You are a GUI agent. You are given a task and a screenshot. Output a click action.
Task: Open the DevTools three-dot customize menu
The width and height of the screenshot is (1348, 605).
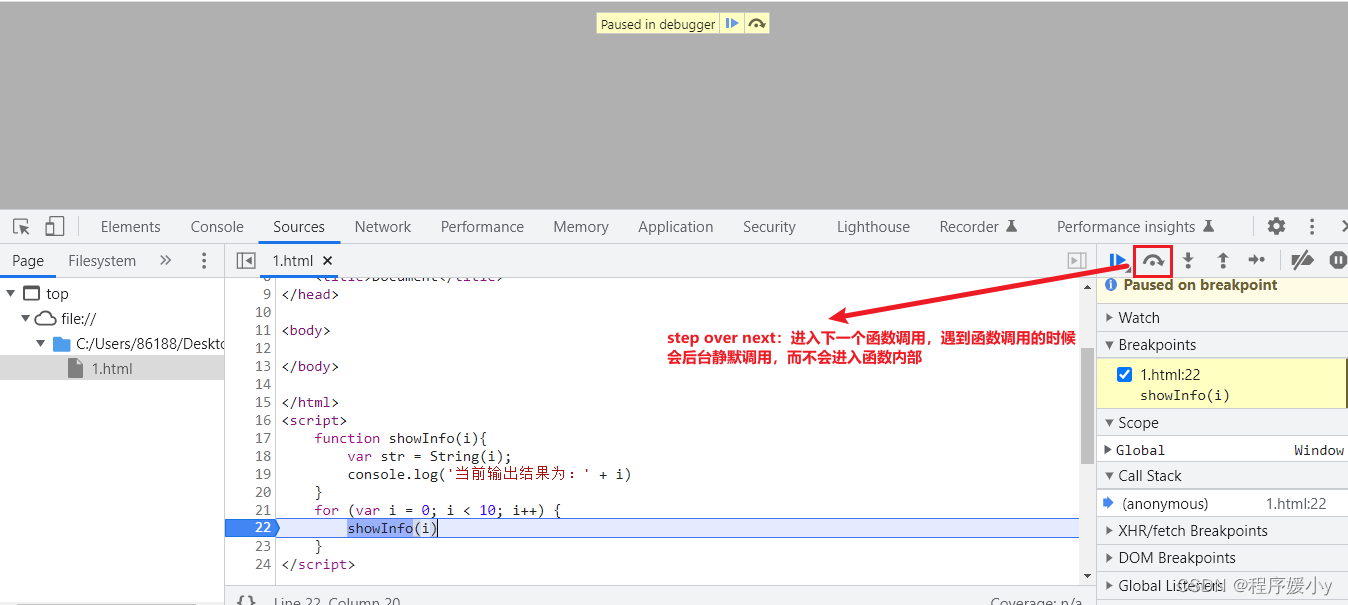pyautogui.click(x=1312, y=227)
